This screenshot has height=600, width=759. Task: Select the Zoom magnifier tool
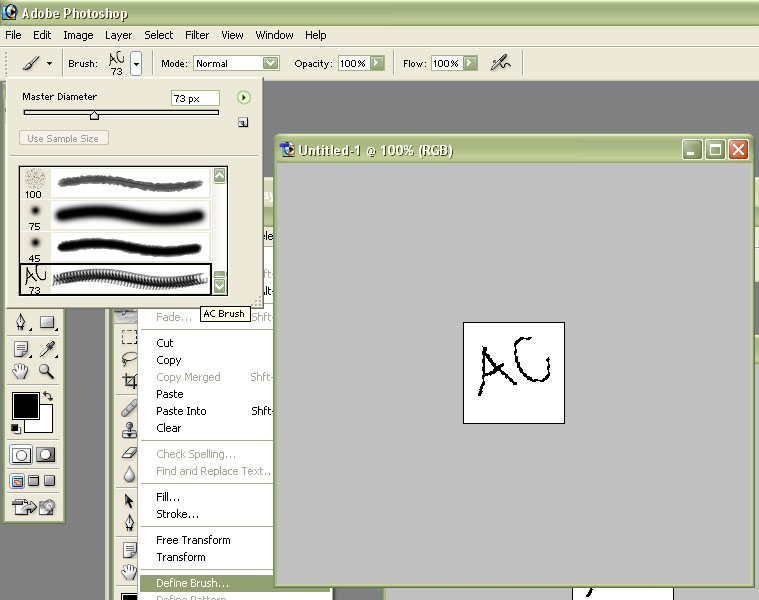pyautogui.click(x=46, y=372)
